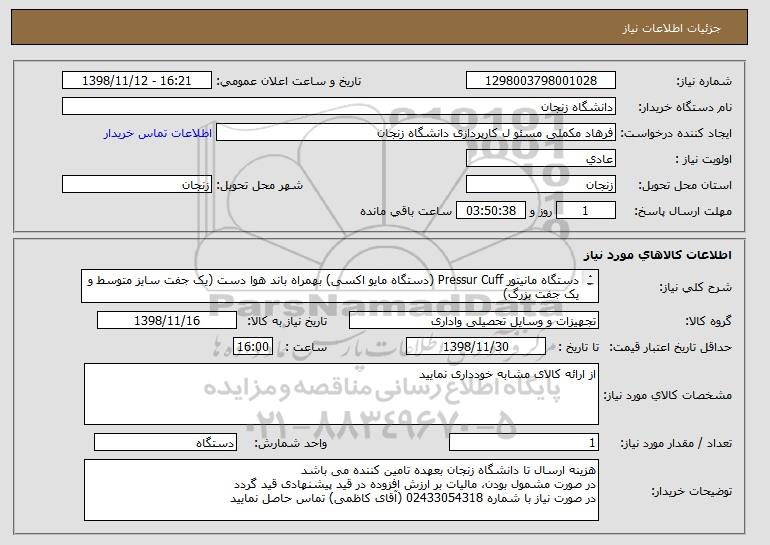
Task: Click the label اولویت نیاز
Action: 703,159
